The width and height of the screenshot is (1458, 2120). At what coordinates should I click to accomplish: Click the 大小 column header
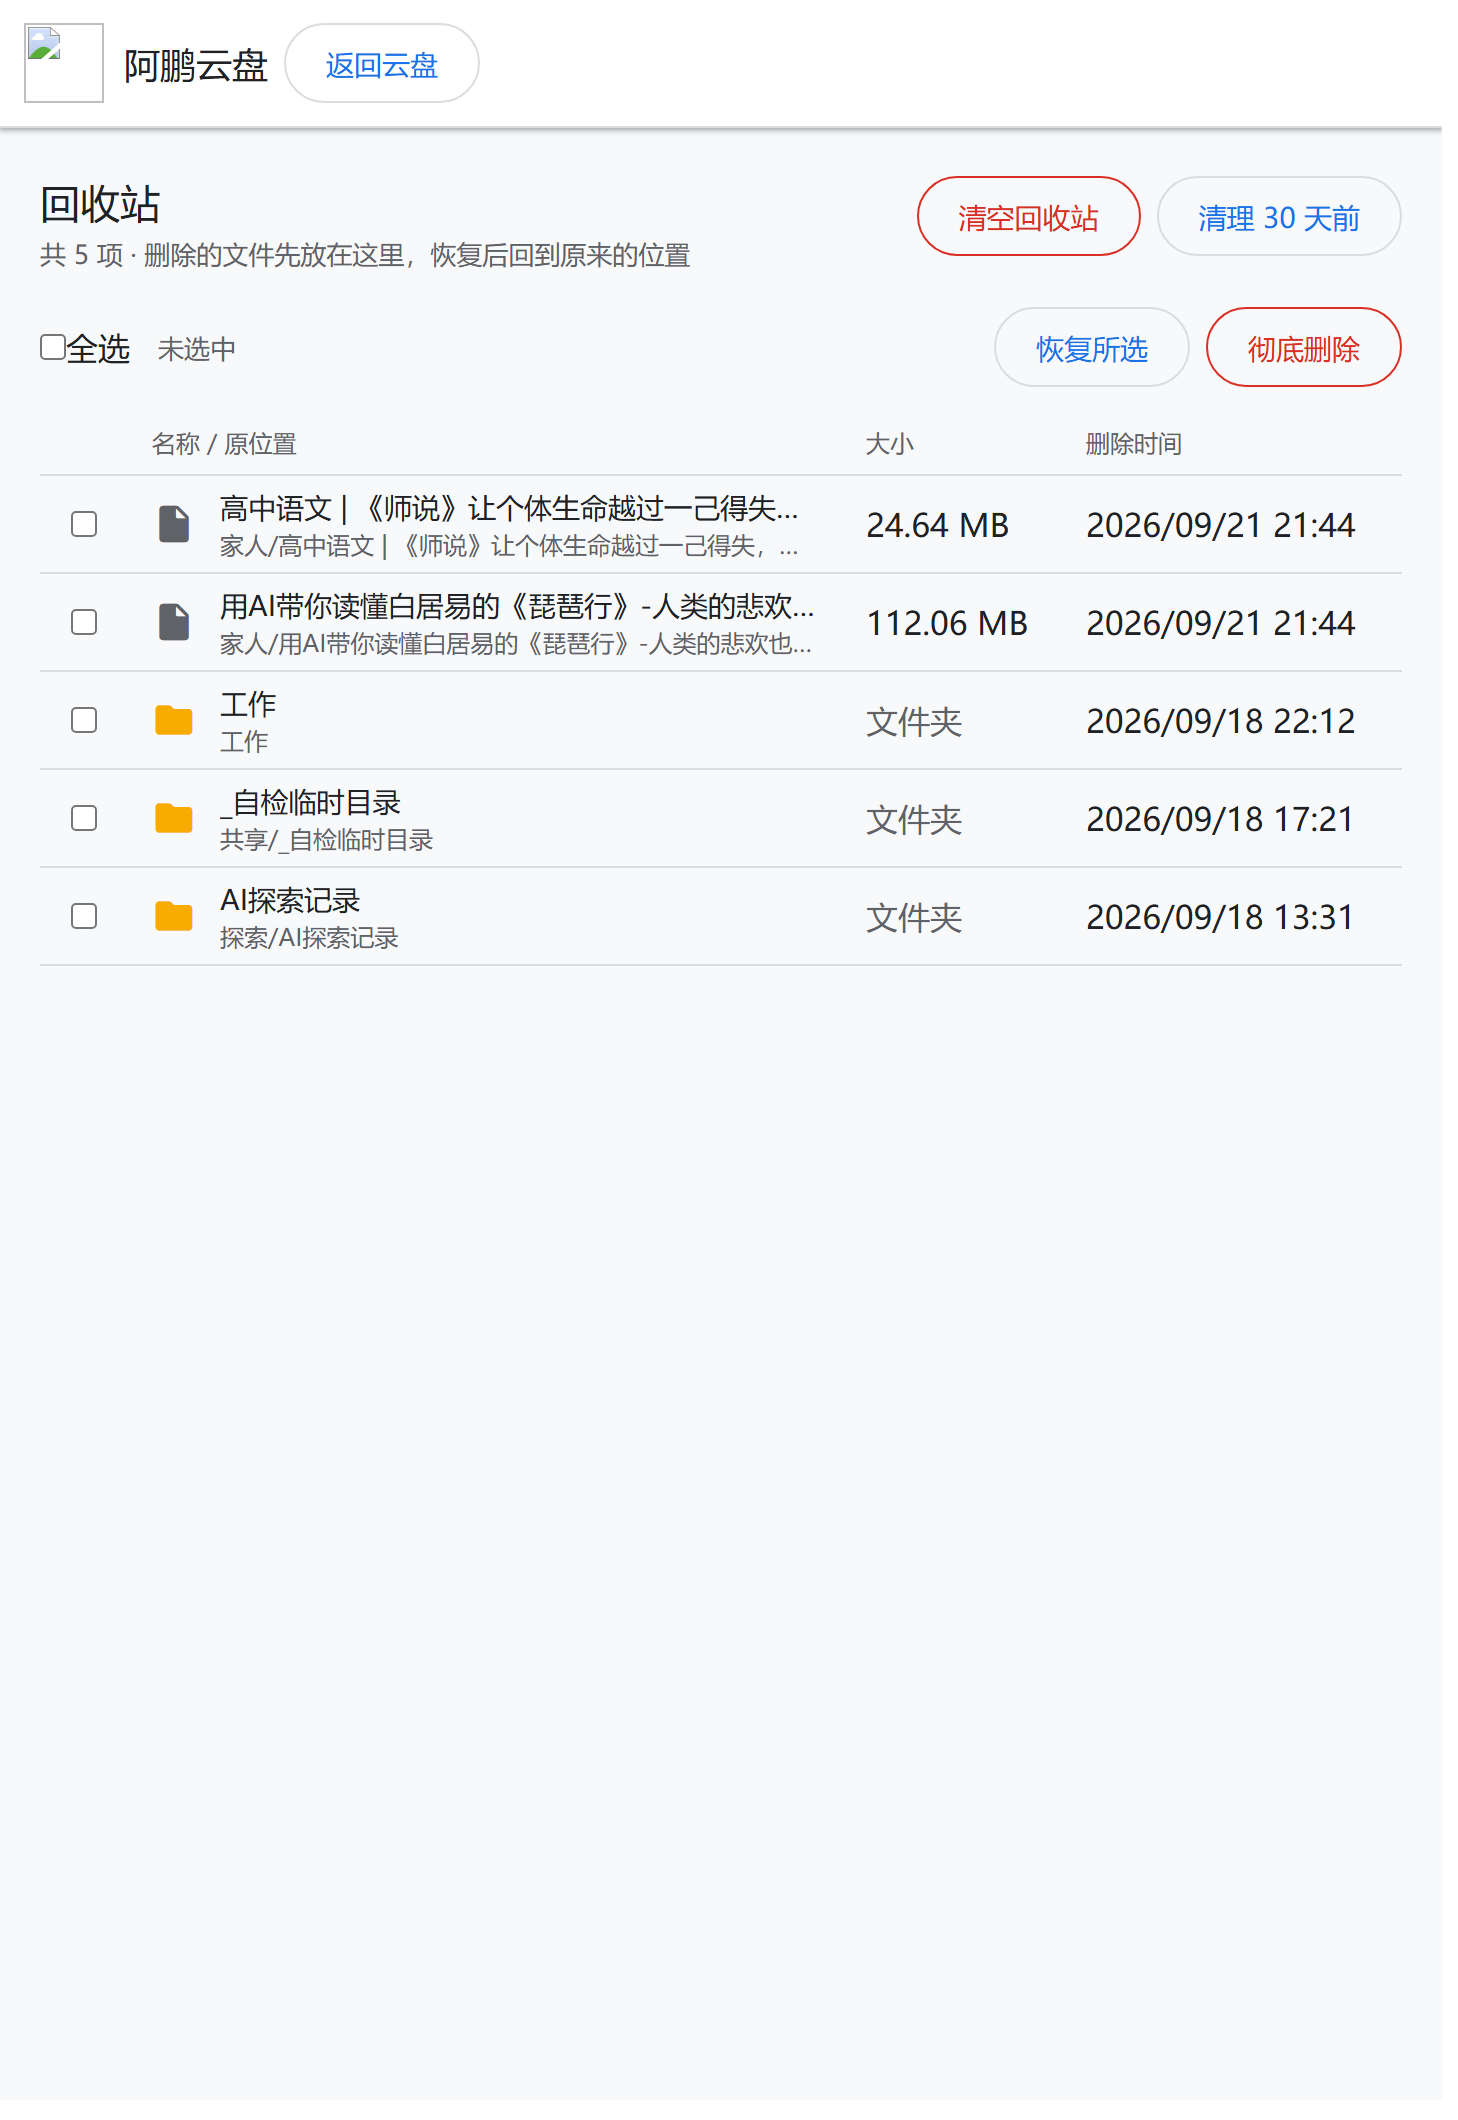click(x=890, y=444)
